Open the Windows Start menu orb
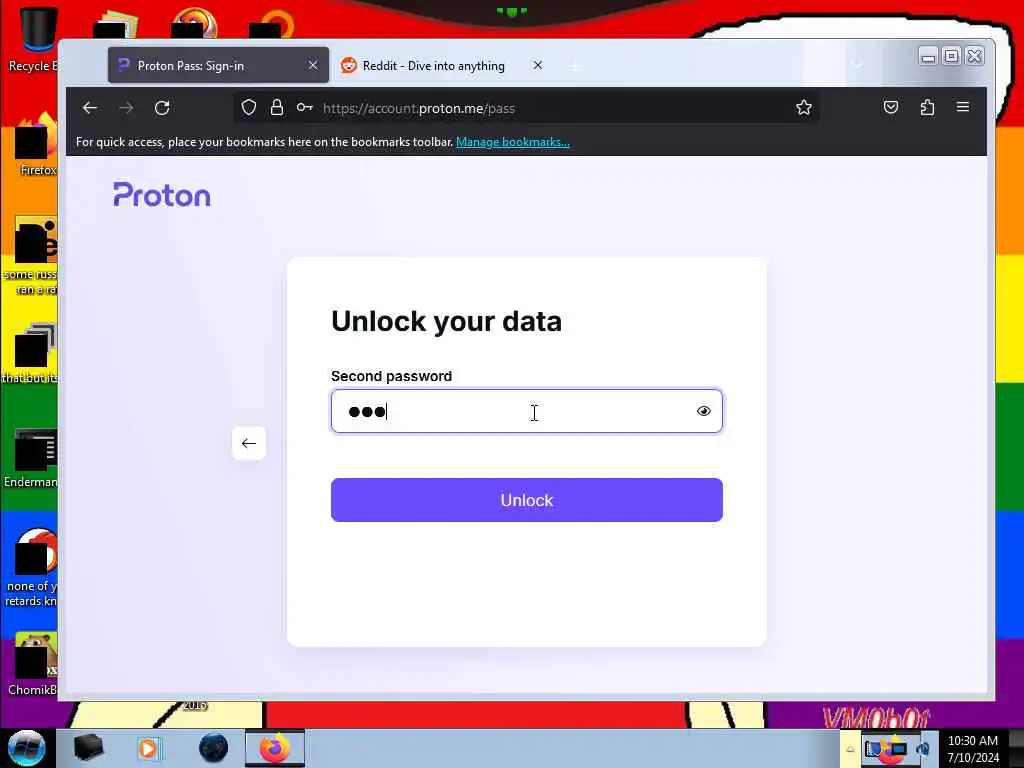The height and width of the screenshot is (768, 1024). pos(26,748)
